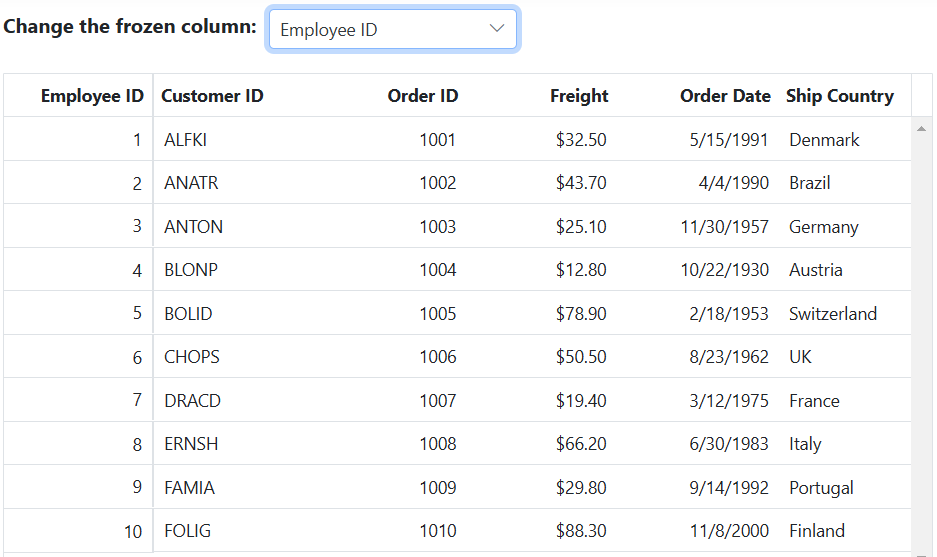Click order ID cell 1006
This screenshot has width=937, height=557.
point(437,357)
